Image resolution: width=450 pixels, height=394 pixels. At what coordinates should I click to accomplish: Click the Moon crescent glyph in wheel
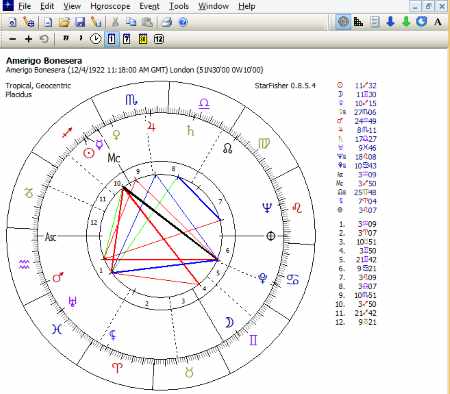coord(229,322)
